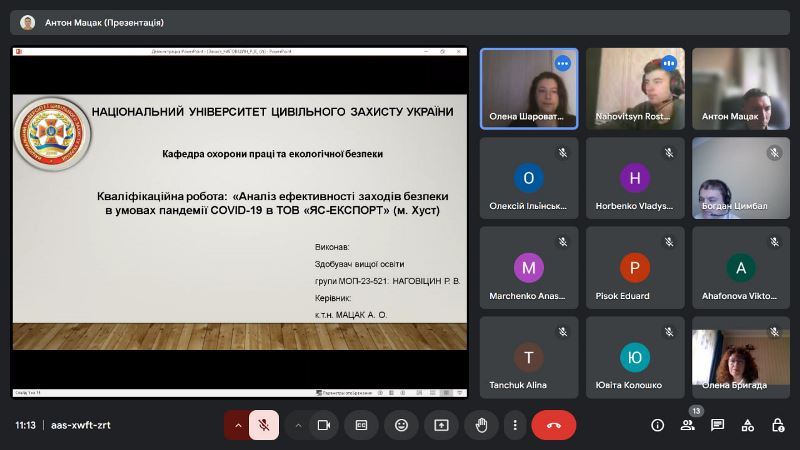The width and height of the screenshot is (800, 450).
Task: Open meeting details info icon
Action: 657,425
